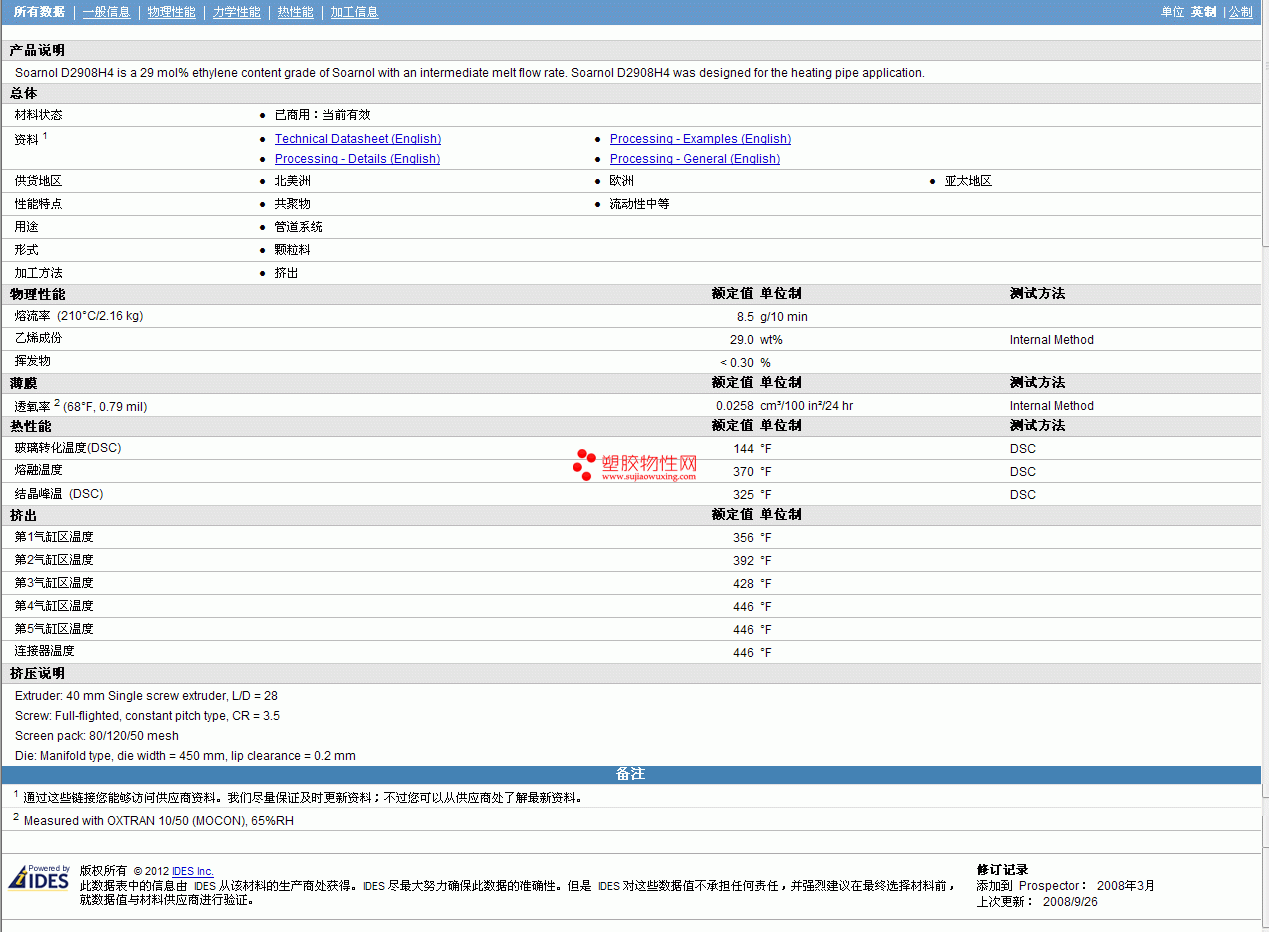Select the 所有数据 tab
The width and height of the screenshot is (1269, 932).
click(x=39, y=12)
